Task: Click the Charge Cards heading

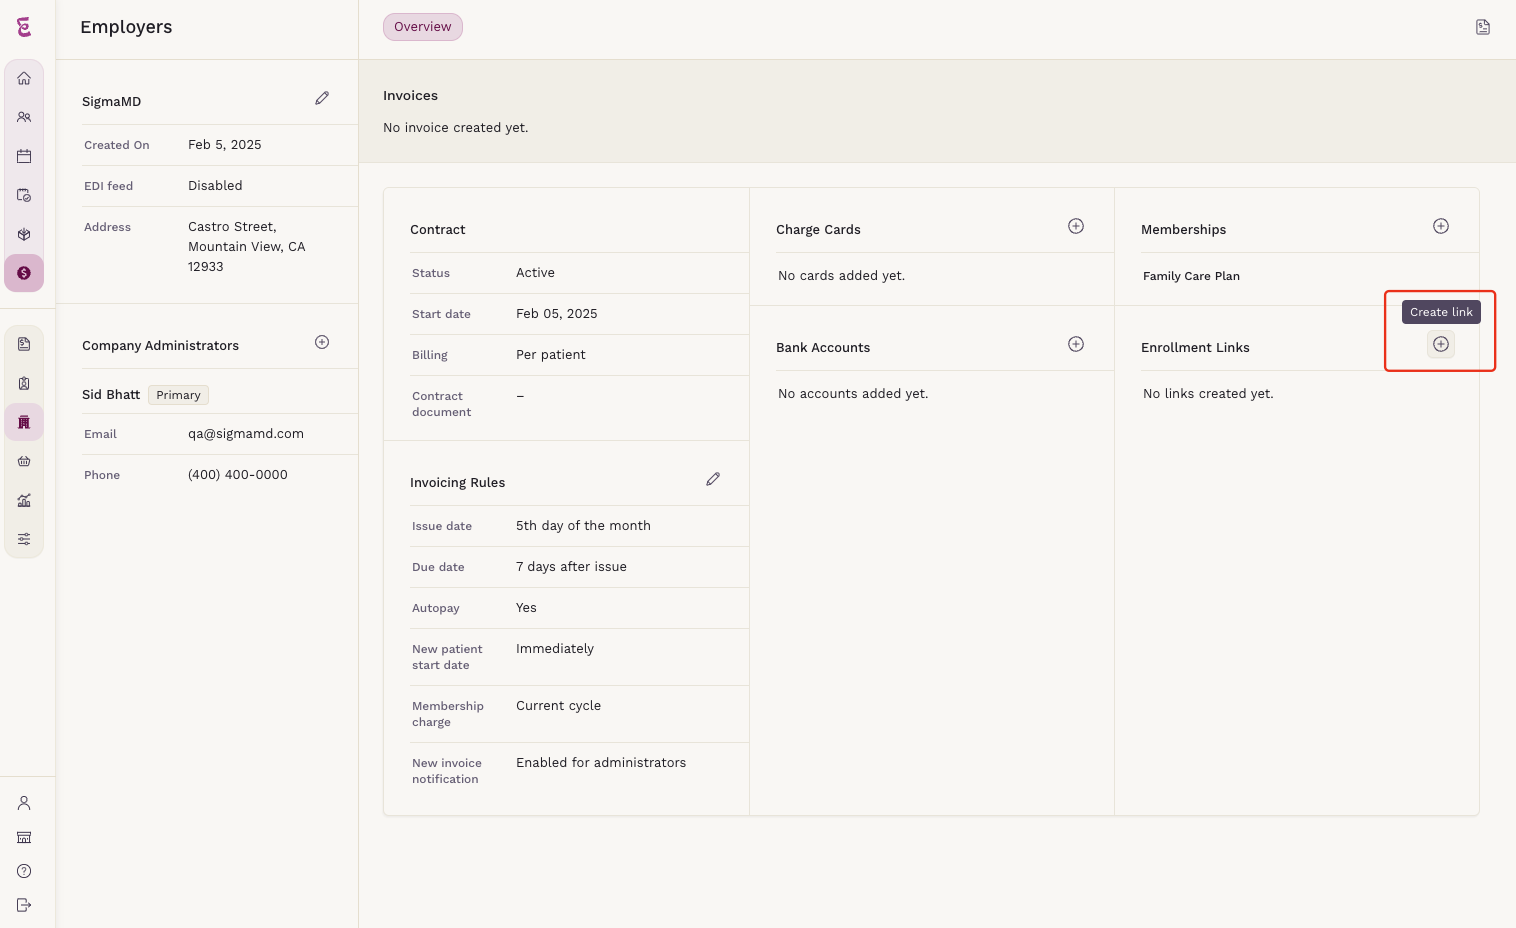Action: [x=818, y=230]
